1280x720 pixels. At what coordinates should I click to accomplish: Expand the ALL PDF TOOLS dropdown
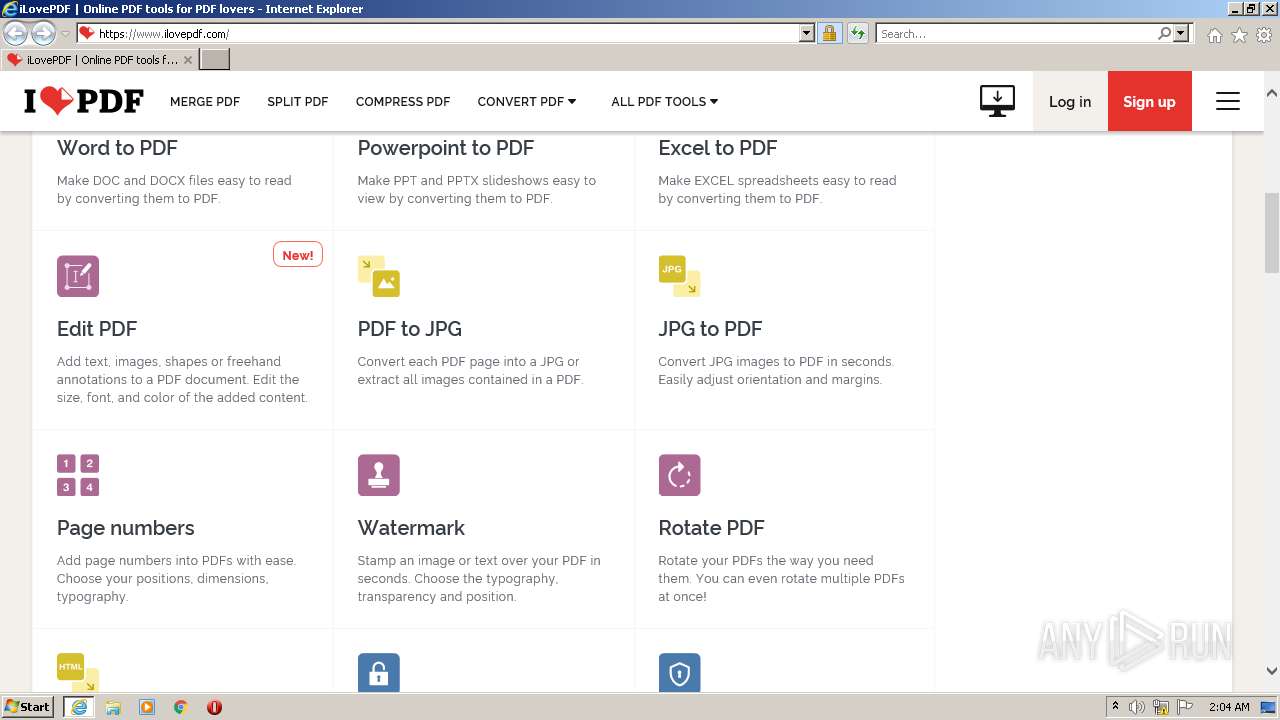tap(665, 101)
